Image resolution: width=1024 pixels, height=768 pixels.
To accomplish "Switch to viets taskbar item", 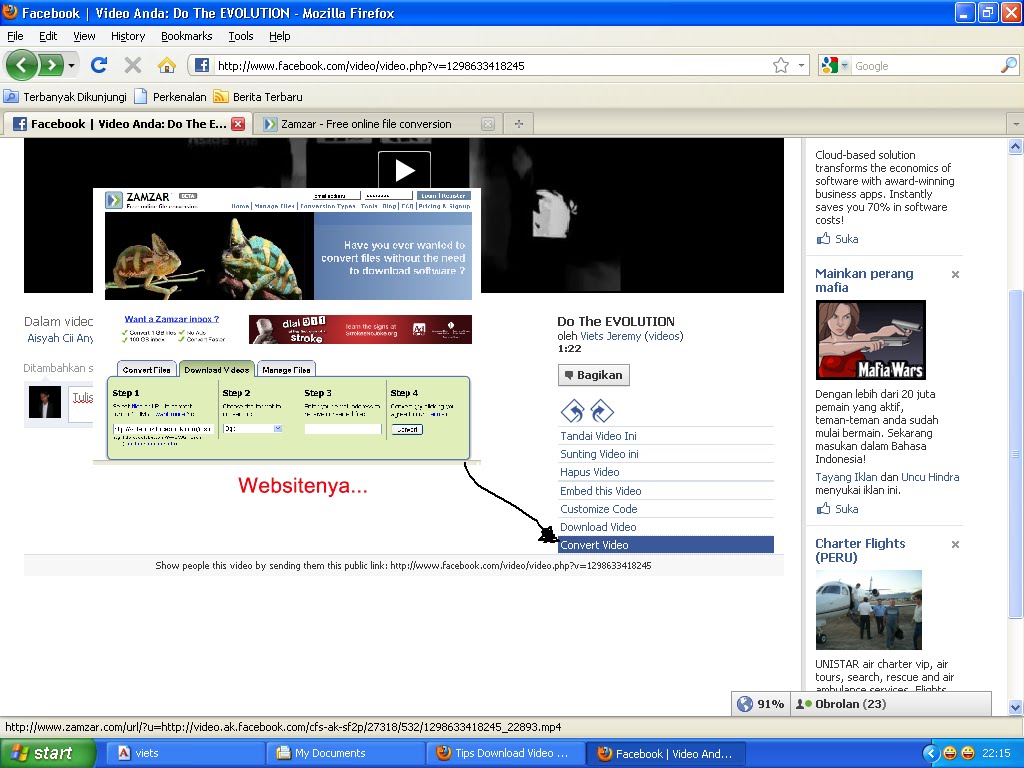I will 184,753.
